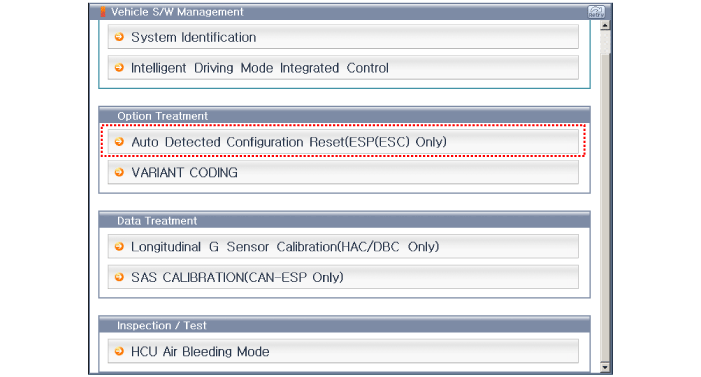Open VARIANT CODING option
This screenshot has height=377, width=701.
tap(343, 172)
